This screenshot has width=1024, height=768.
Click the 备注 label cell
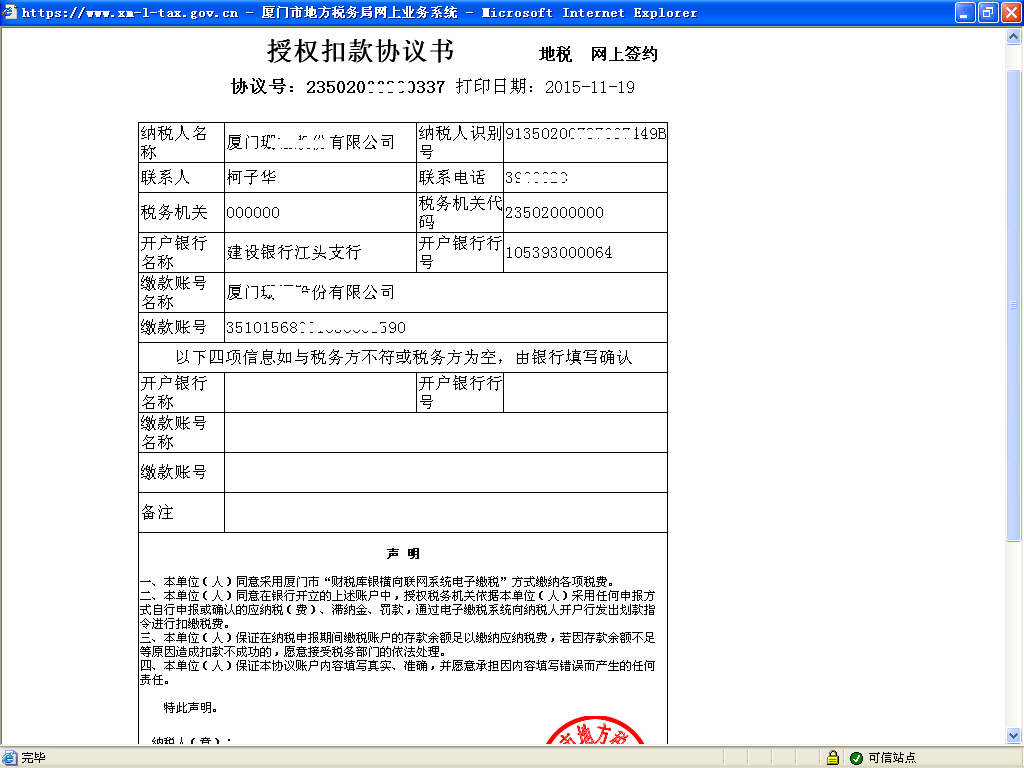click(181, 513)
